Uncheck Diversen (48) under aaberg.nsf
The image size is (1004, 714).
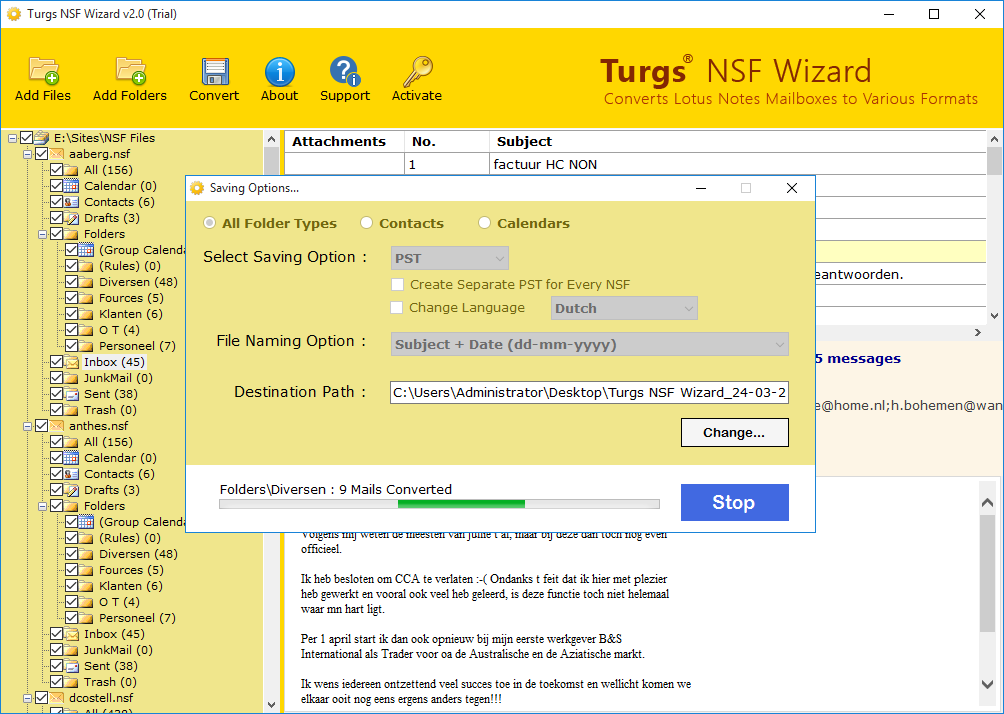point(71,282)
